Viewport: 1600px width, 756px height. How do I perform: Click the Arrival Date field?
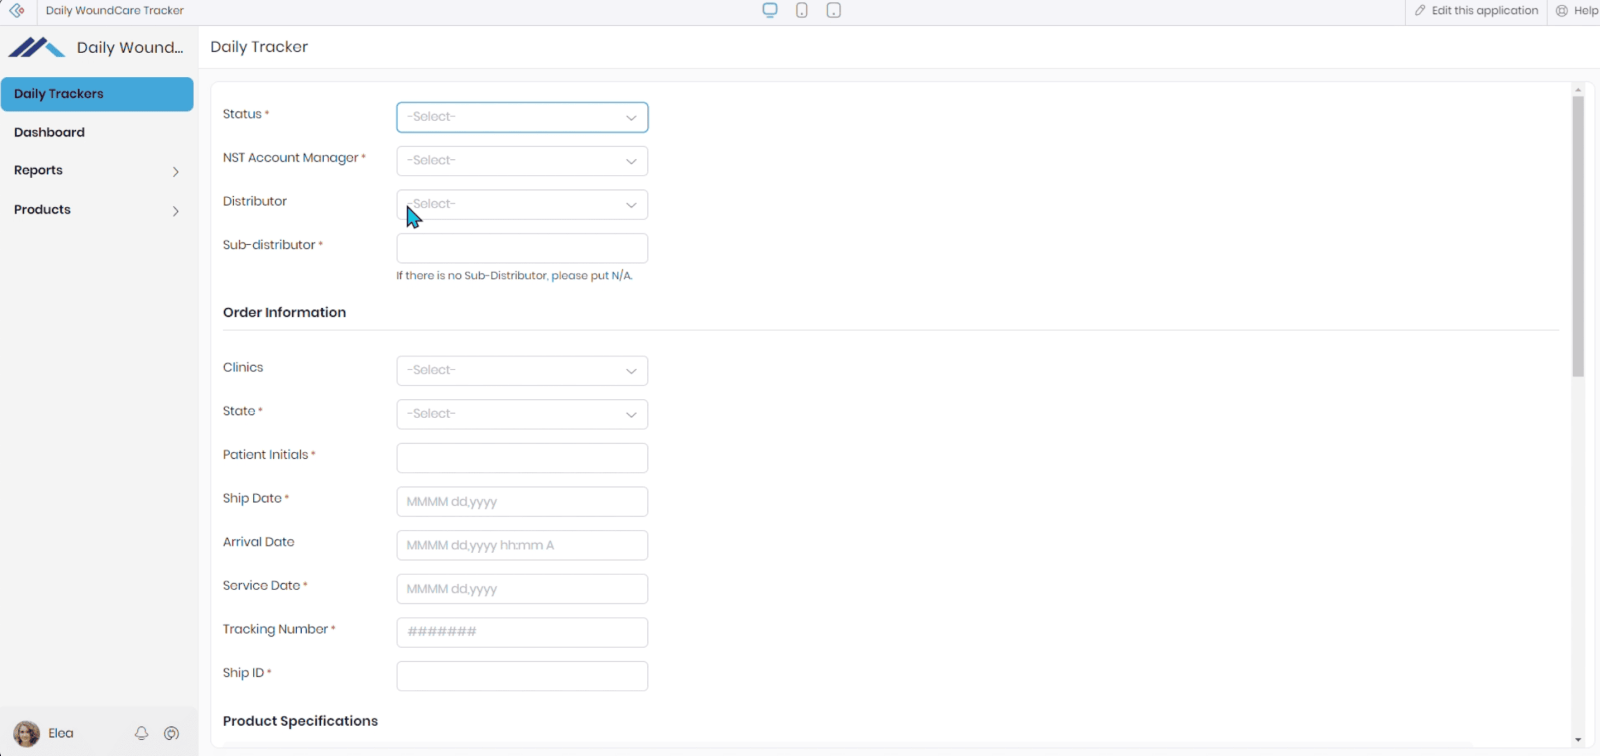[x=522, y=545]
